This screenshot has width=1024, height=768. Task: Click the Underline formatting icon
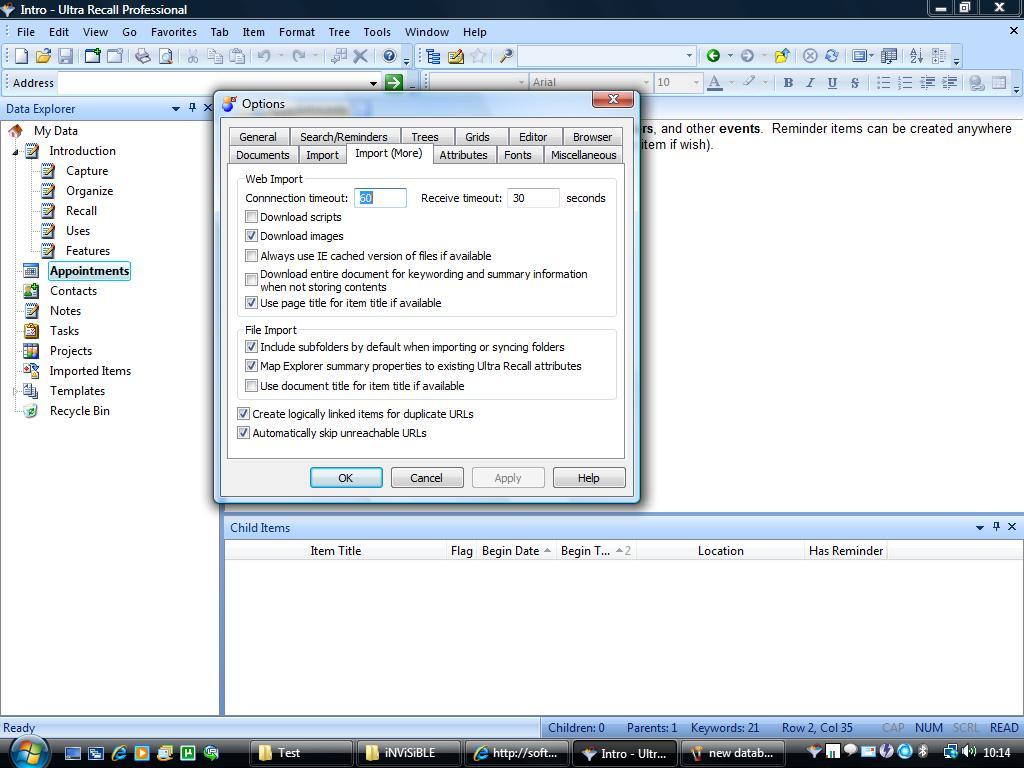tap(832, 82)
